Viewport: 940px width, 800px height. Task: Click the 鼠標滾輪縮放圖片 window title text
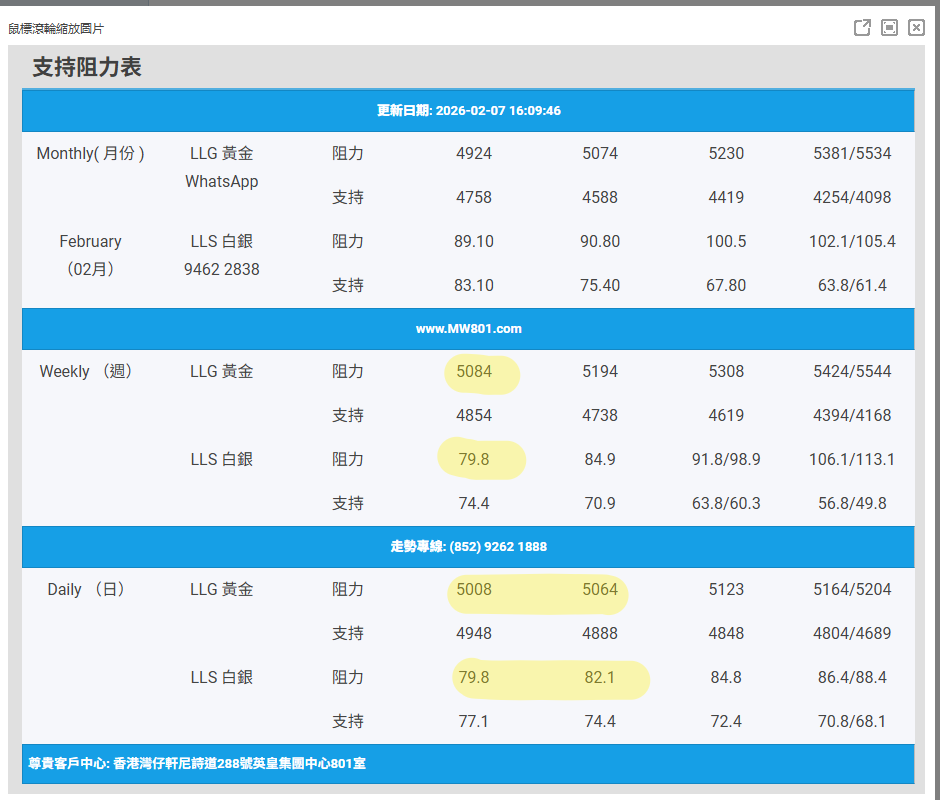click(x=56, y=28)
